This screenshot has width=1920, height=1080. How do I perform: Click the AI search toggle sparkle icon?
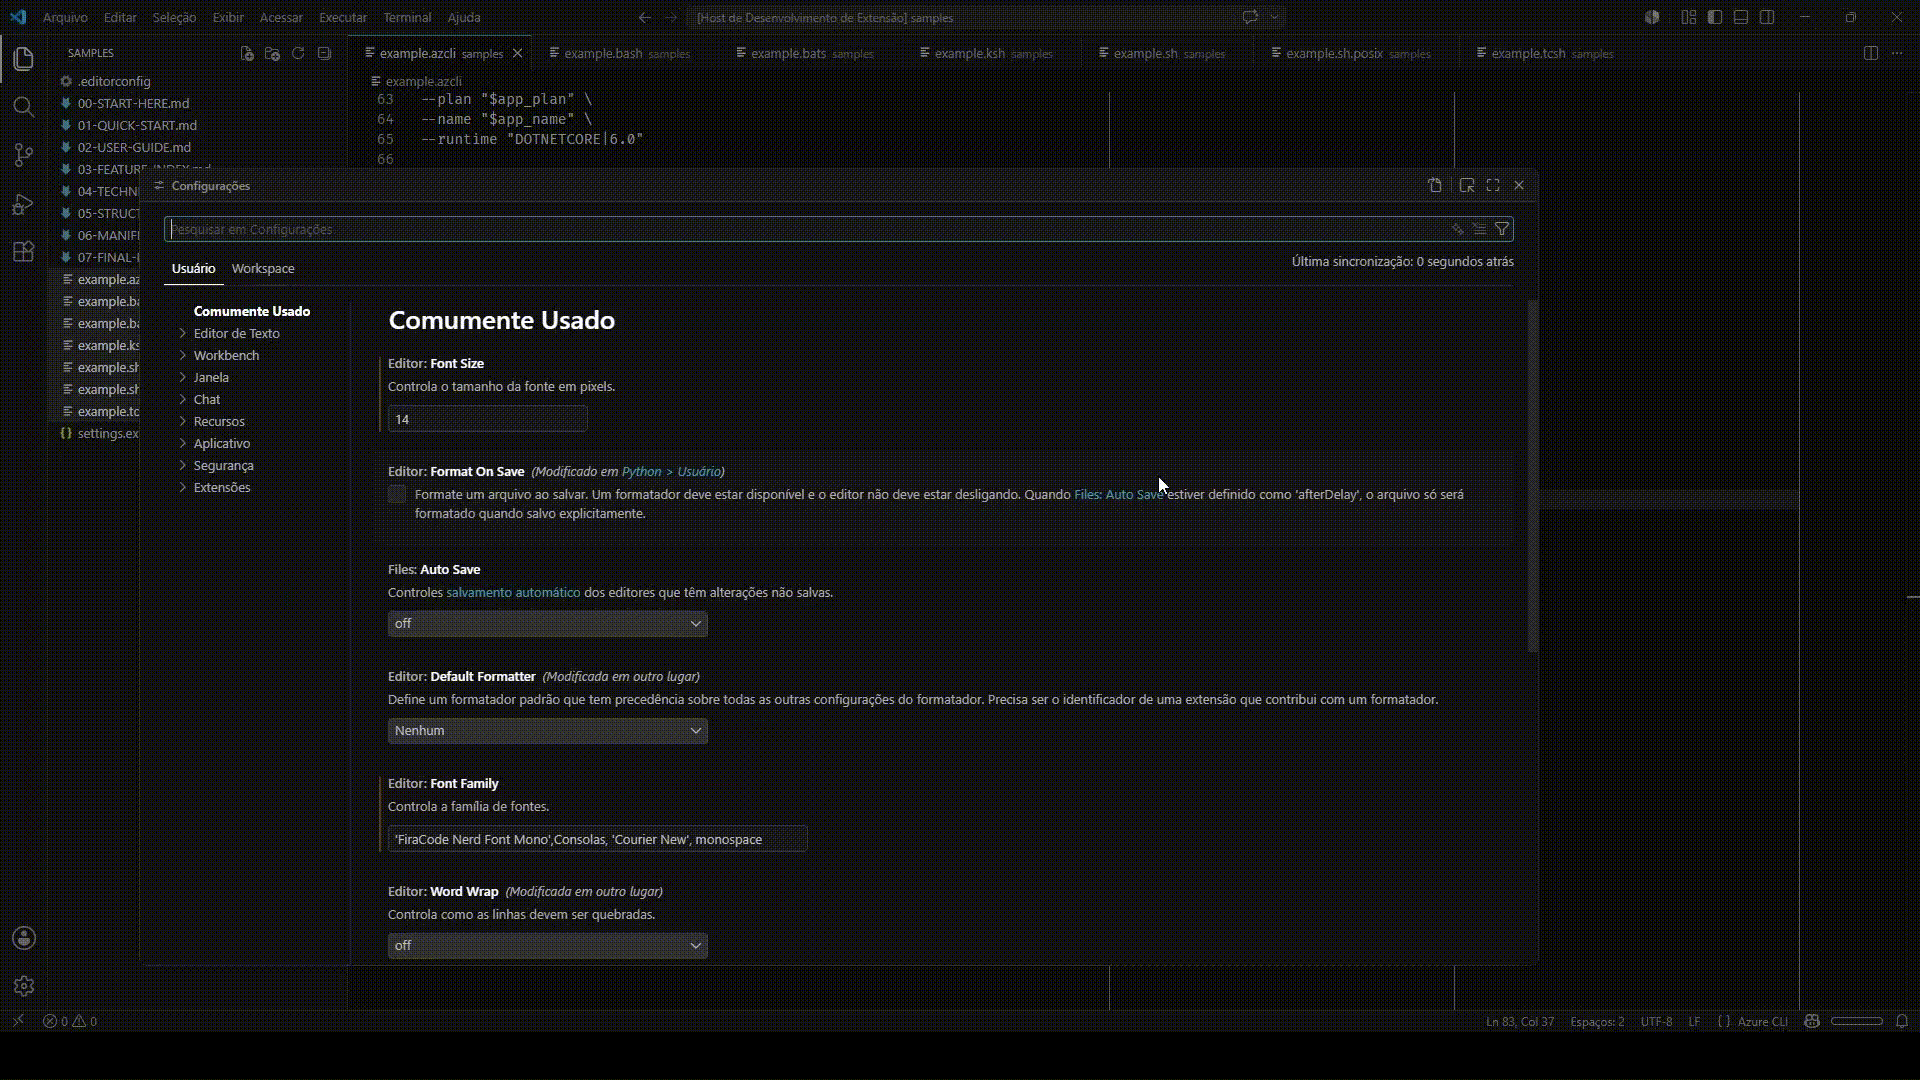point(1458,229)
